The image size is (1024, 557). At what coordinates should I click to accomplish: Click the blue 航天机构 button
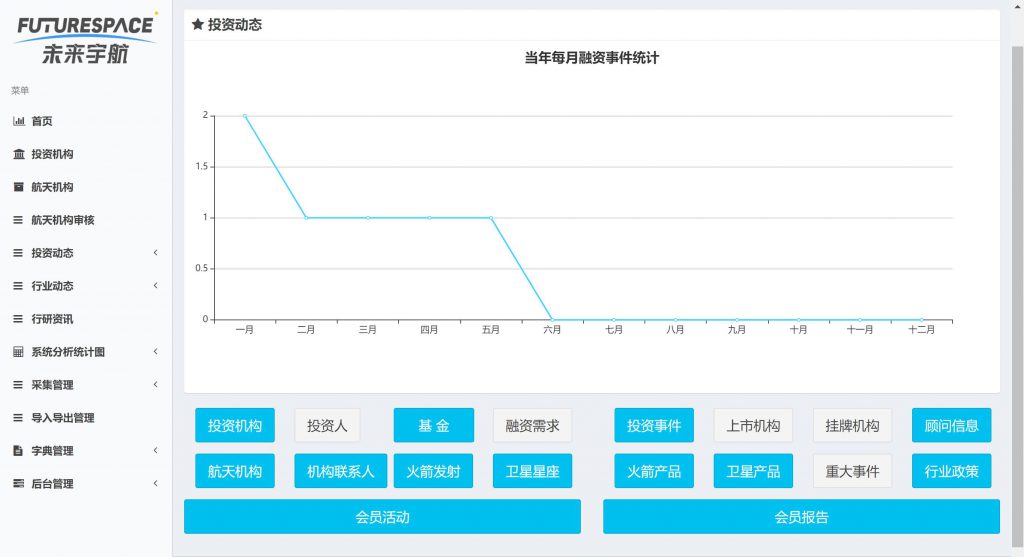click(x=235, y=471)
